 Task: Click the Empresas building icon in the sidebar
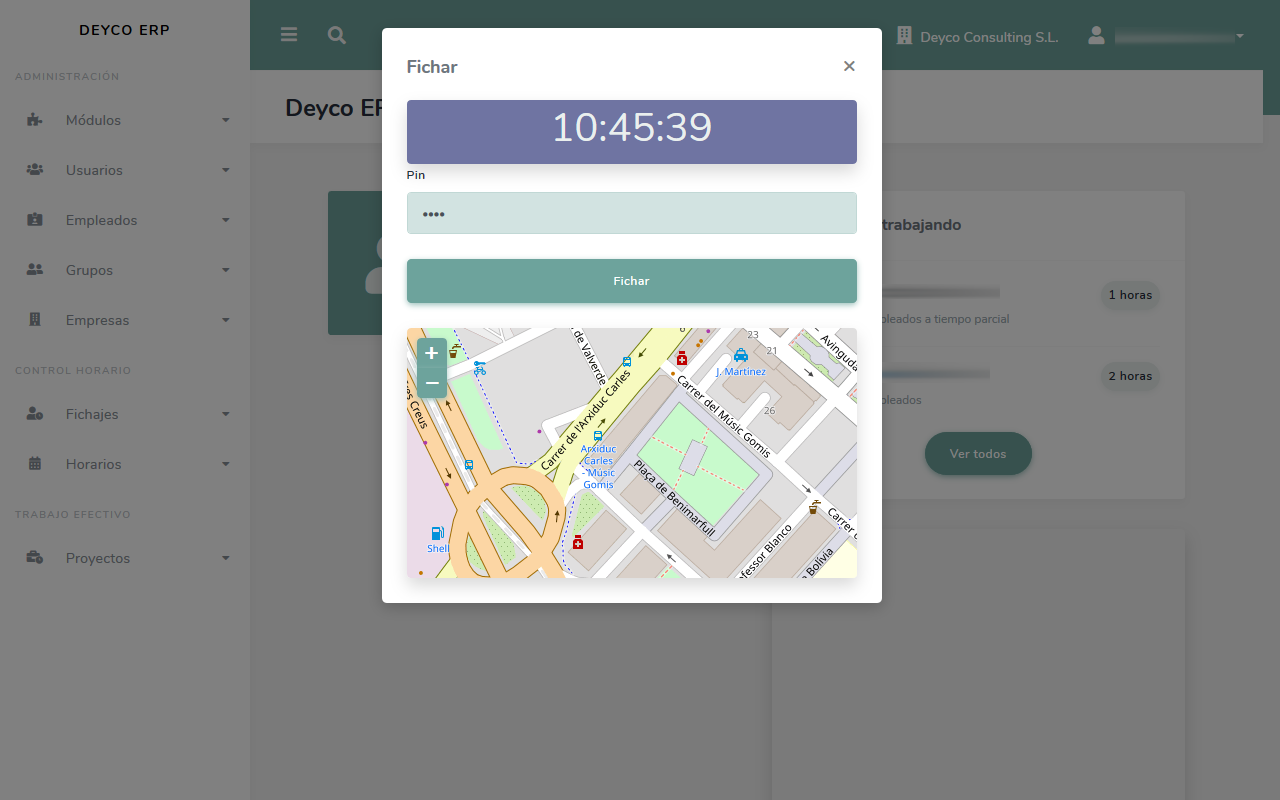click(35, 320)
